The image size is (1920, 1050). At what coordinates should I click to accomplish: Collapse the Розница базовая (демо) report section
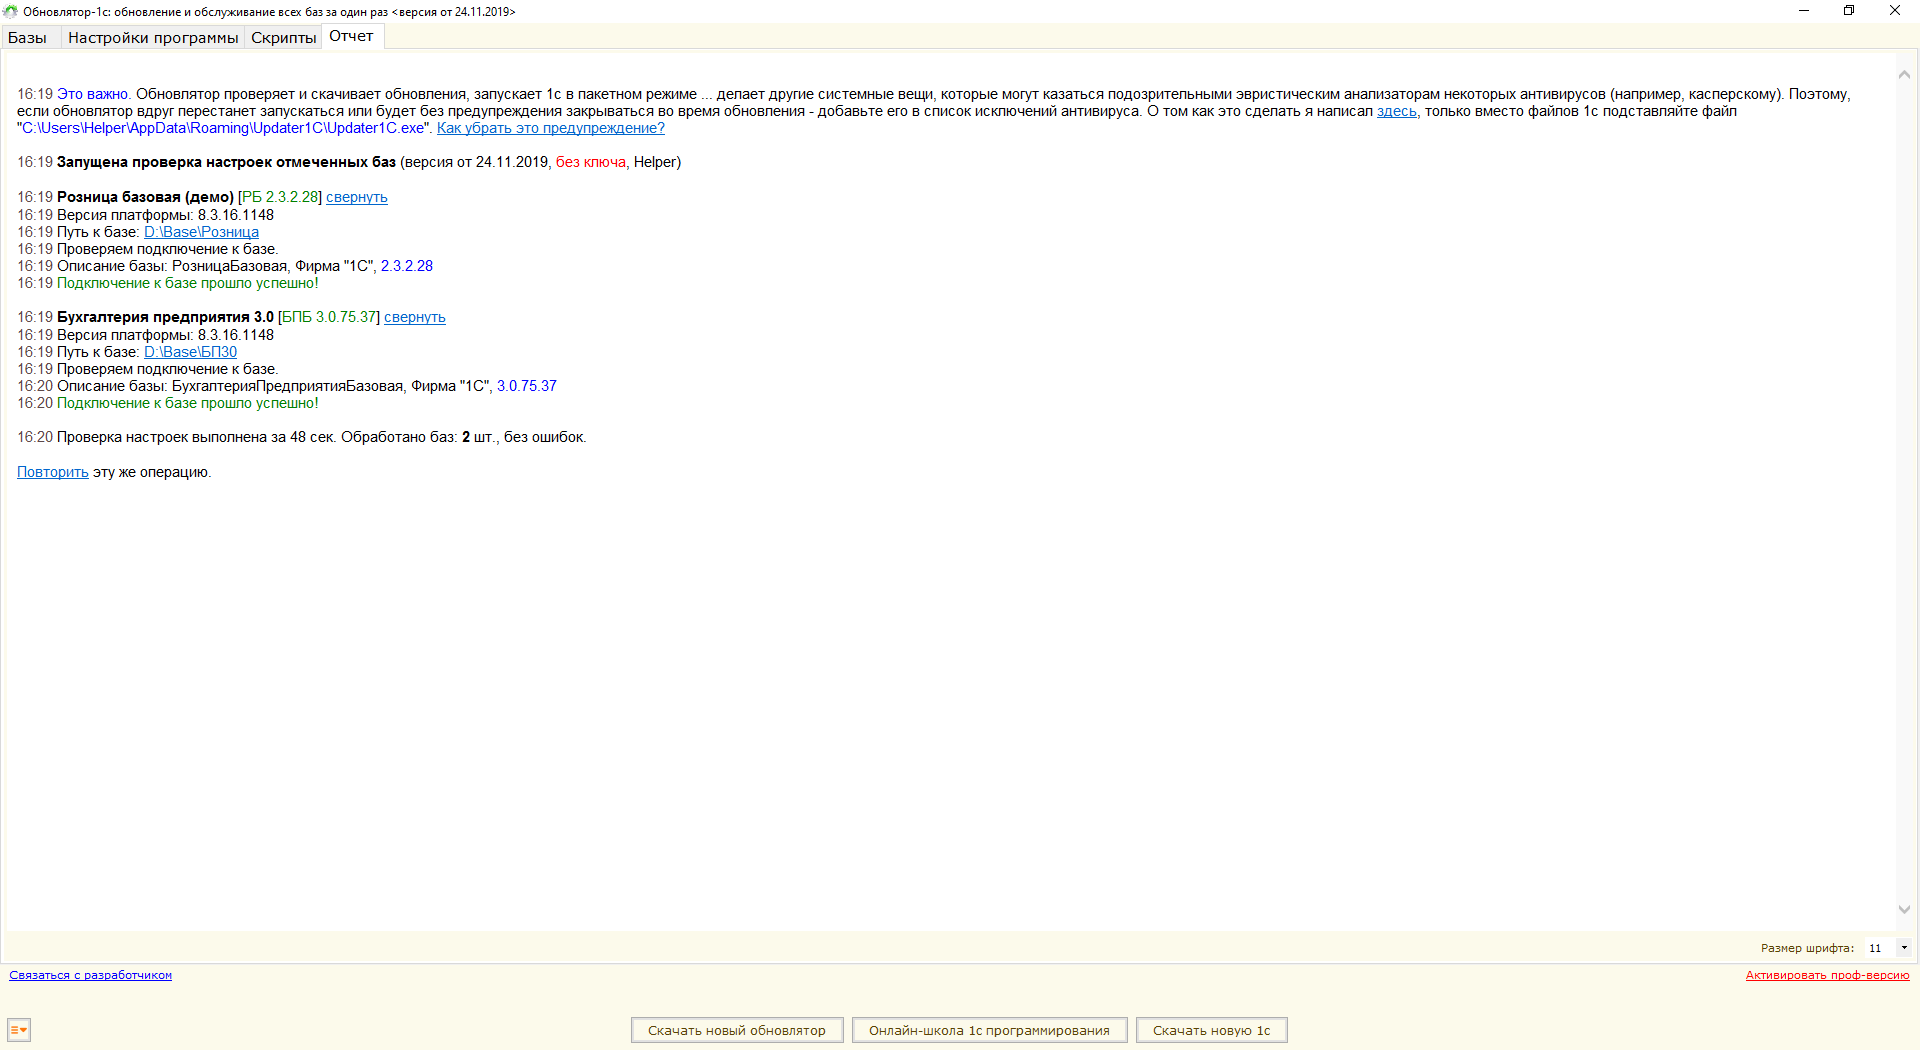pos(356,198)
